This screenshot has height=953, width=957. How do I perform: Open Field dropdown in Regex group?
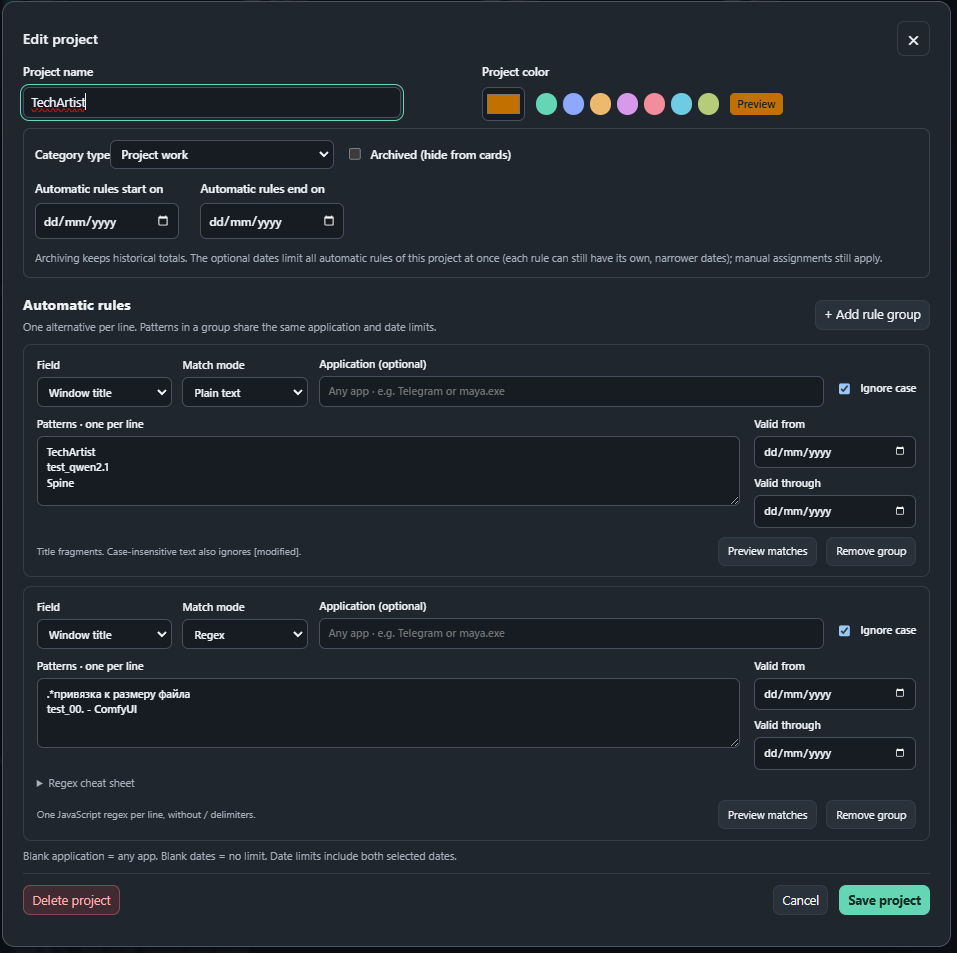(x=104, y=634)
